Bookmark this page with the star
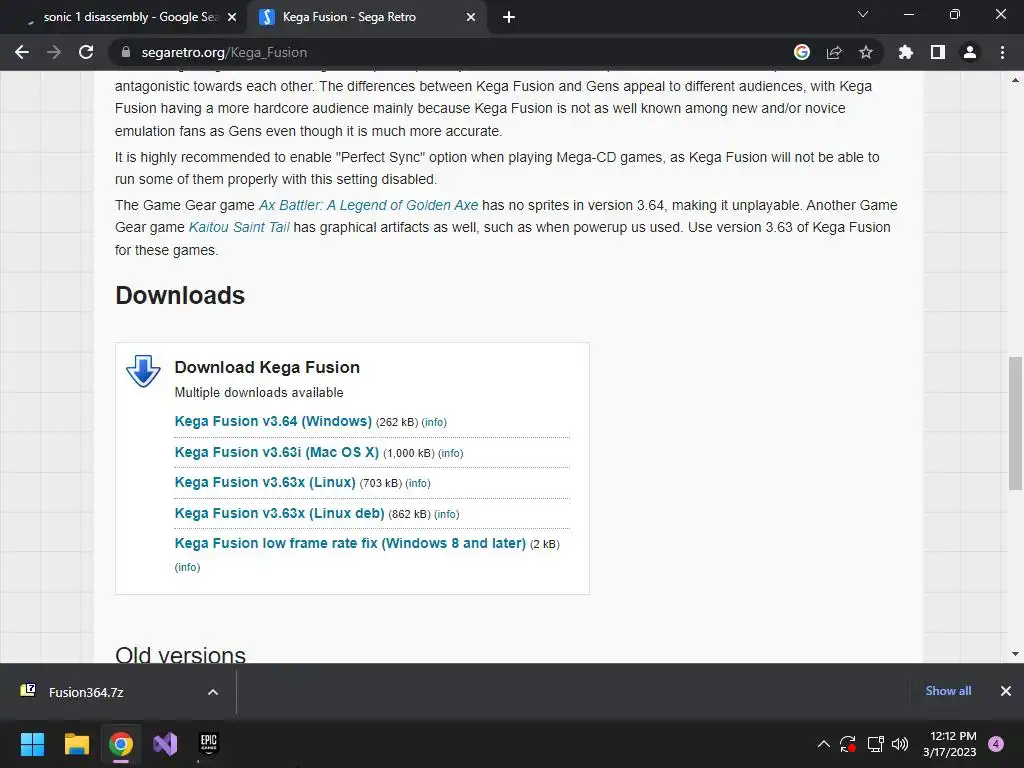The image size is (1024, 768). (x=866, y=52)
